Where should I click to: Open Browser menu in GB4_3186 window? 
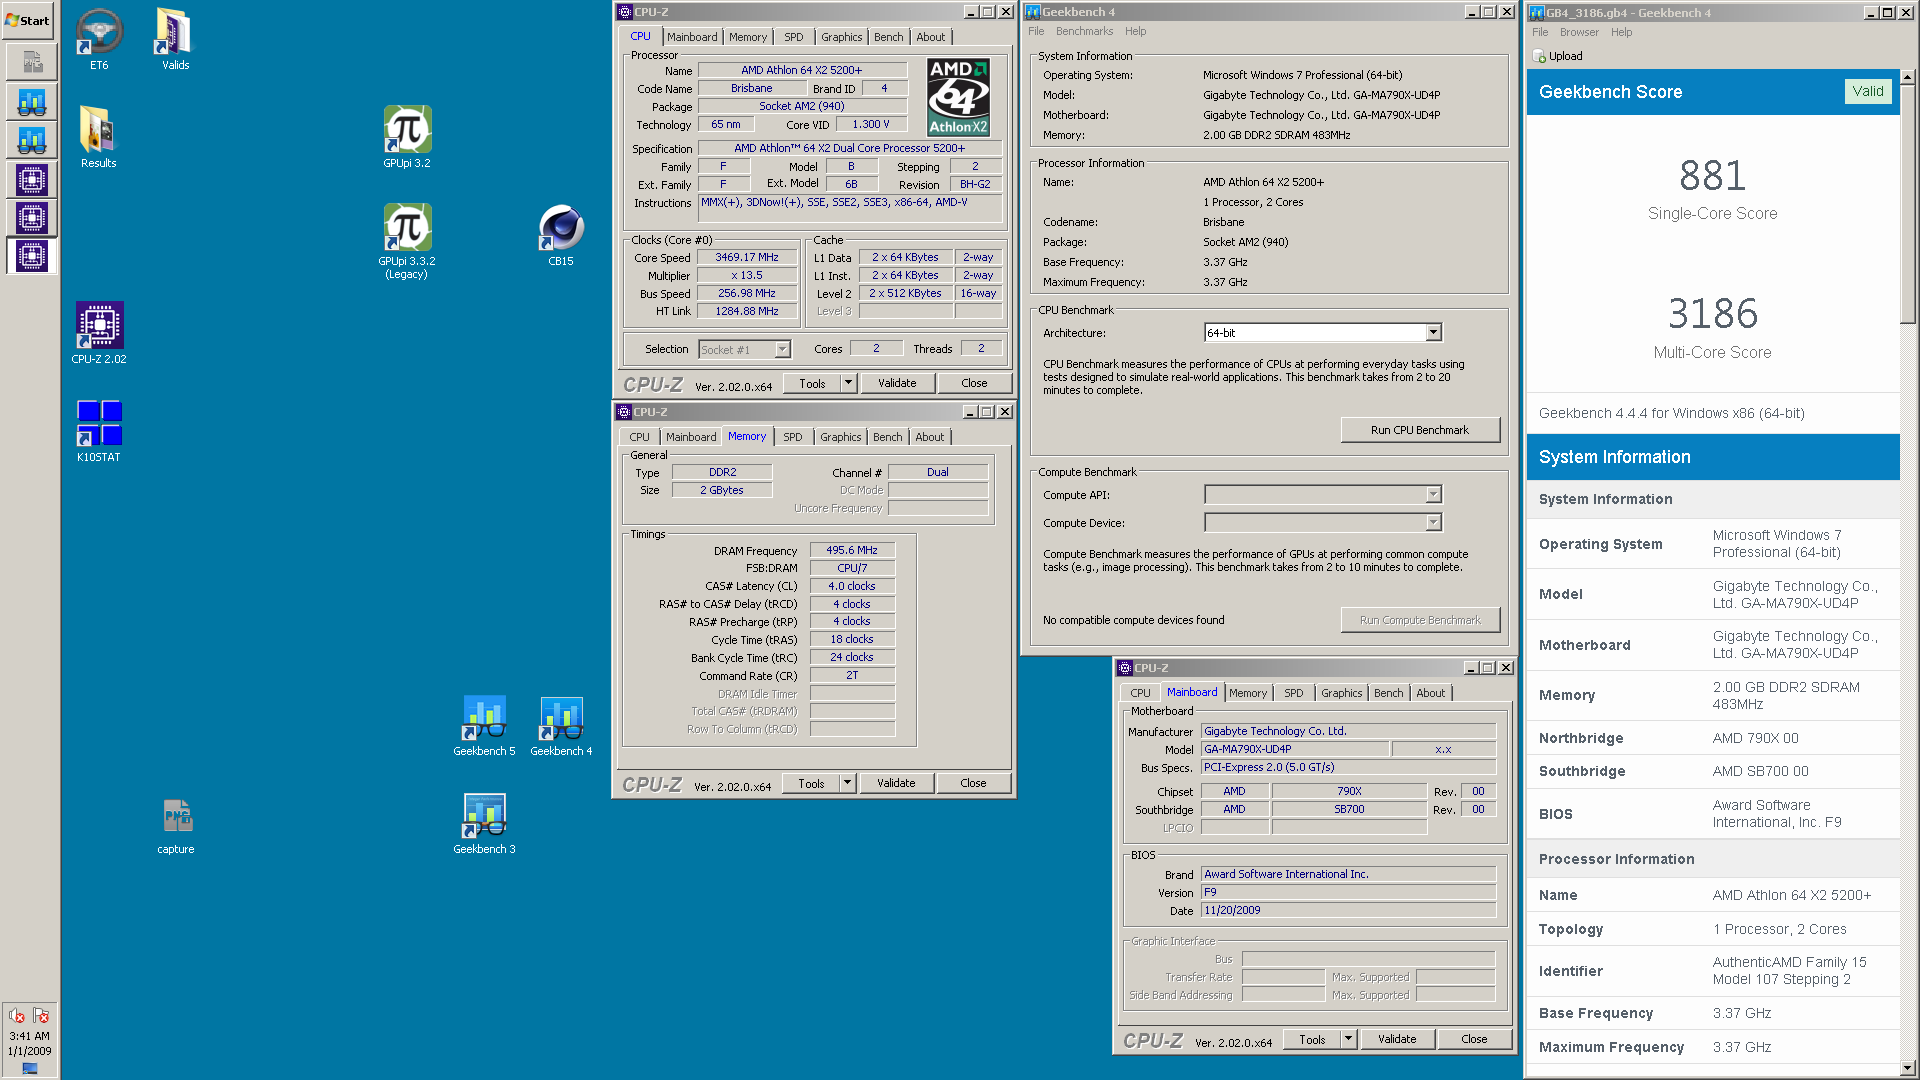(1579, 32)
